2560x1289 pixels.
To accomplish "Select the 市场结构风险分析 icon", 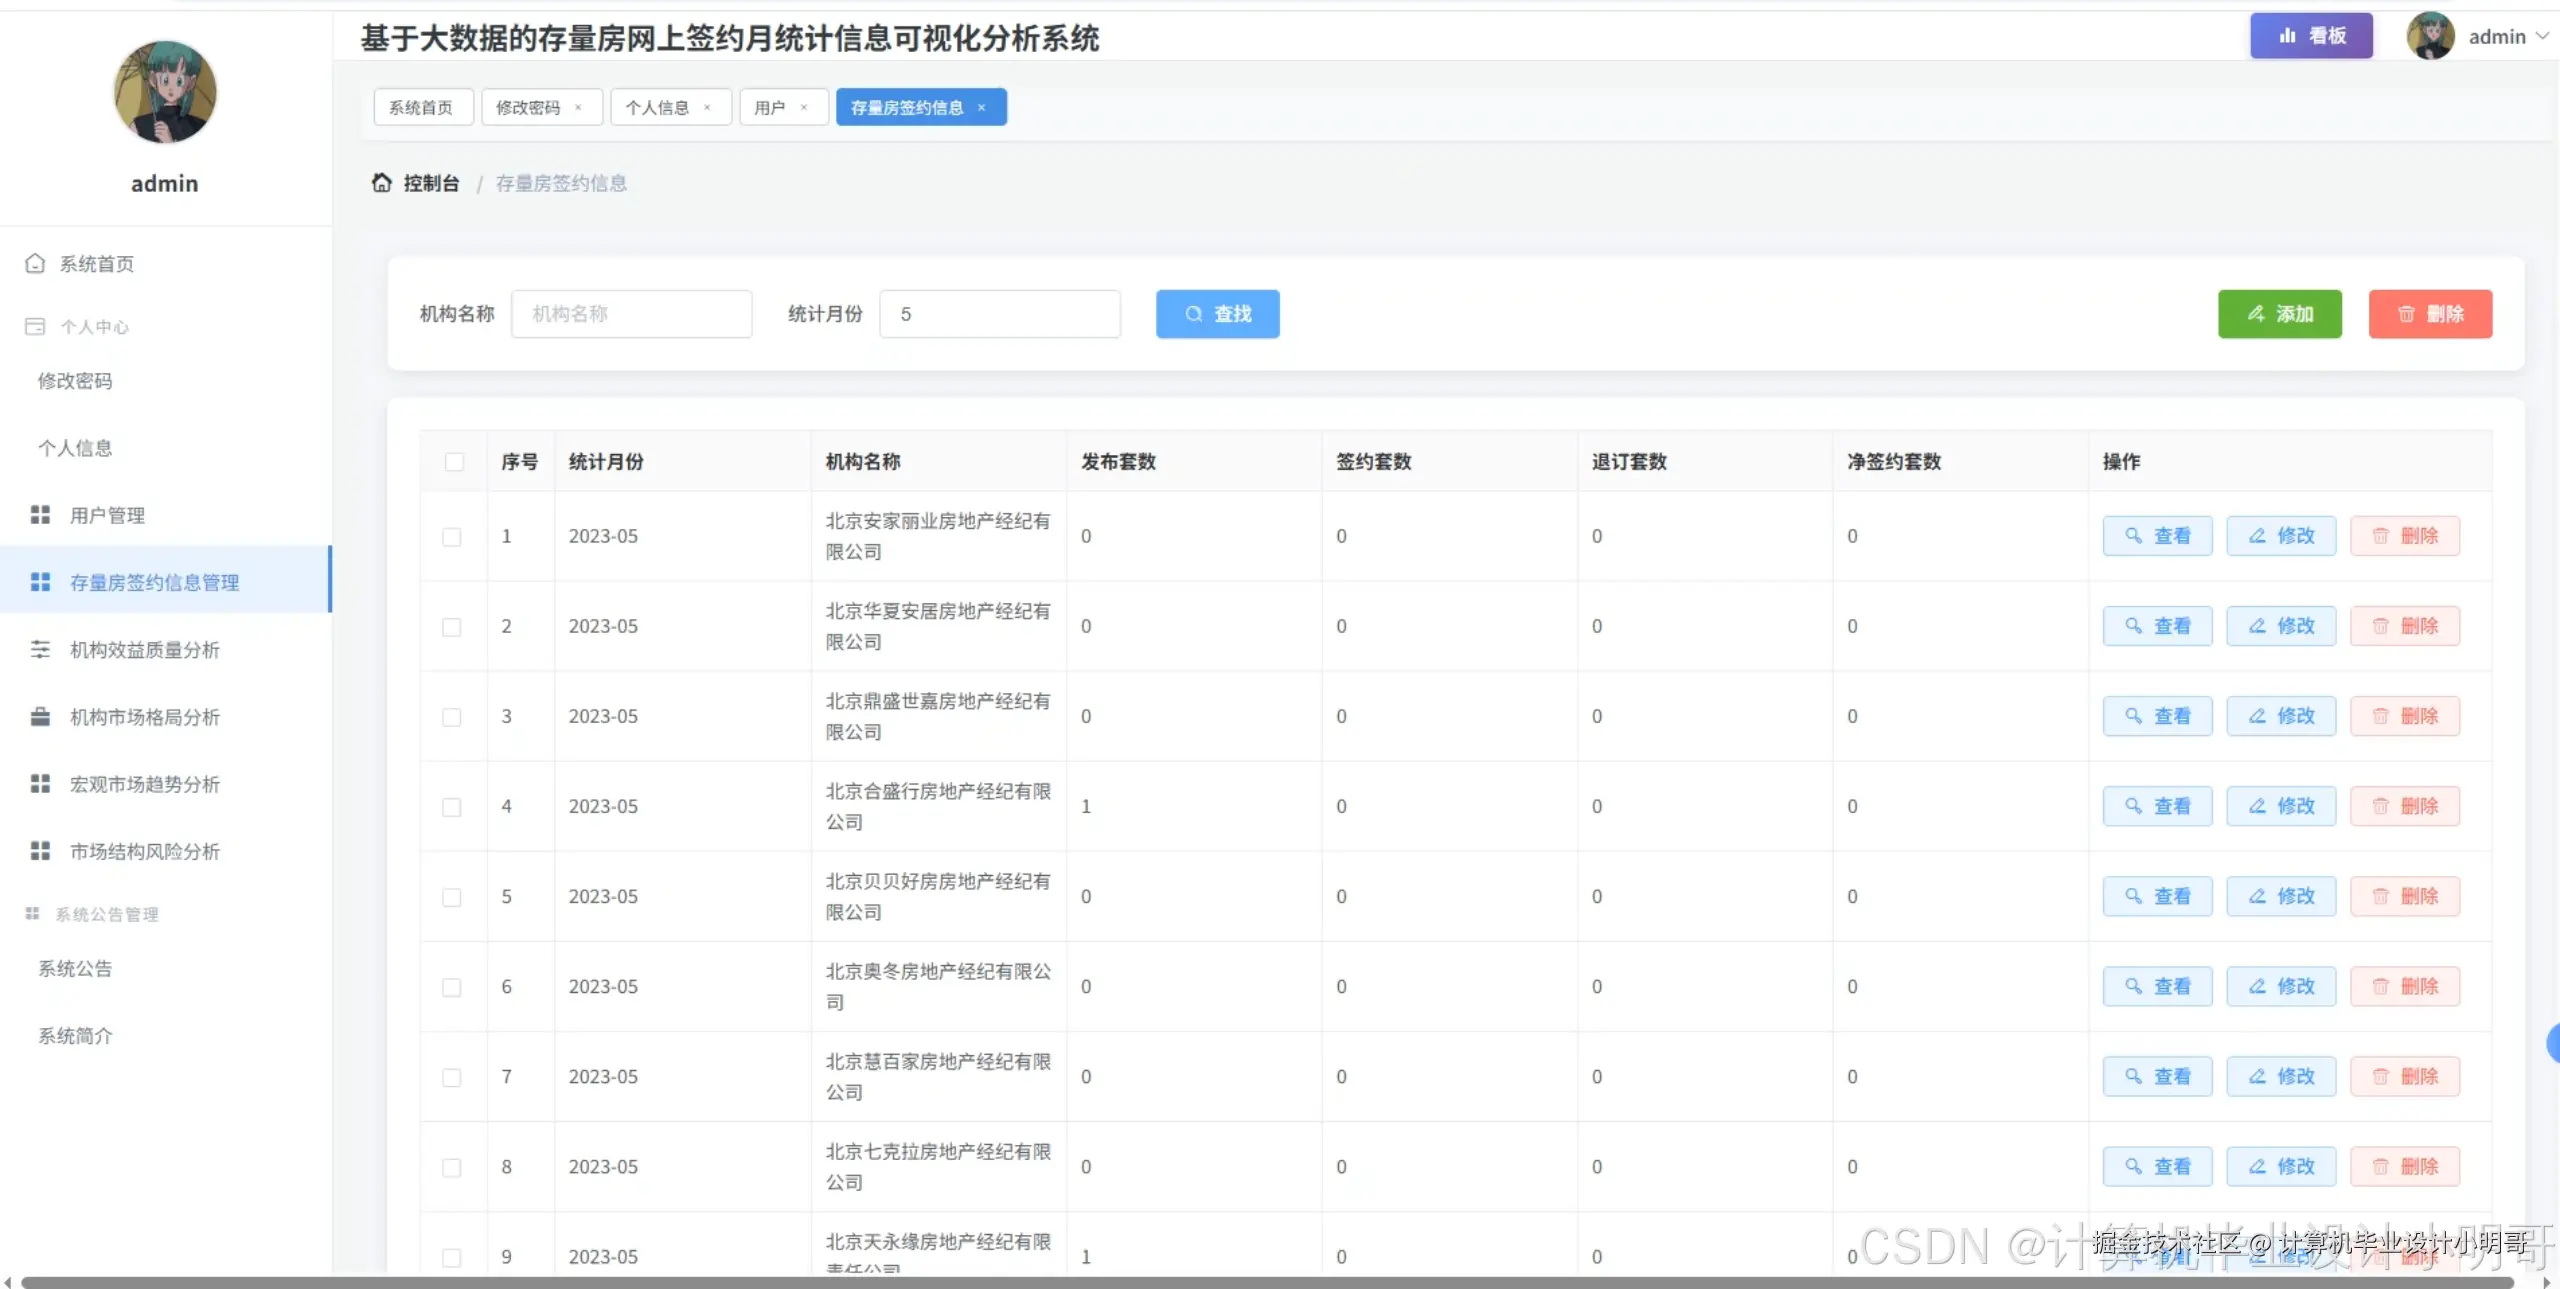I will [x=40, y=851].
